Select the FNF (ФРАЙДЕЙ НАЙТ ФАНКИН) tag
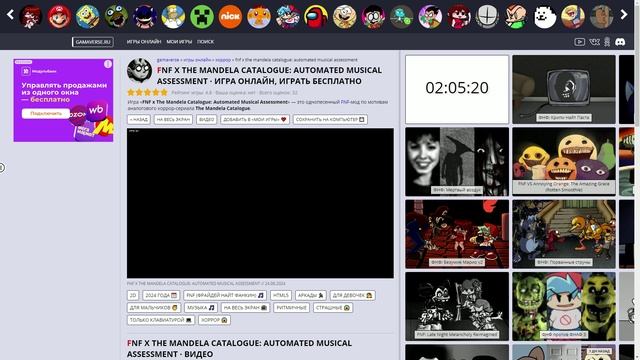Viewport: 640px width, 360px height. (225, 295)
